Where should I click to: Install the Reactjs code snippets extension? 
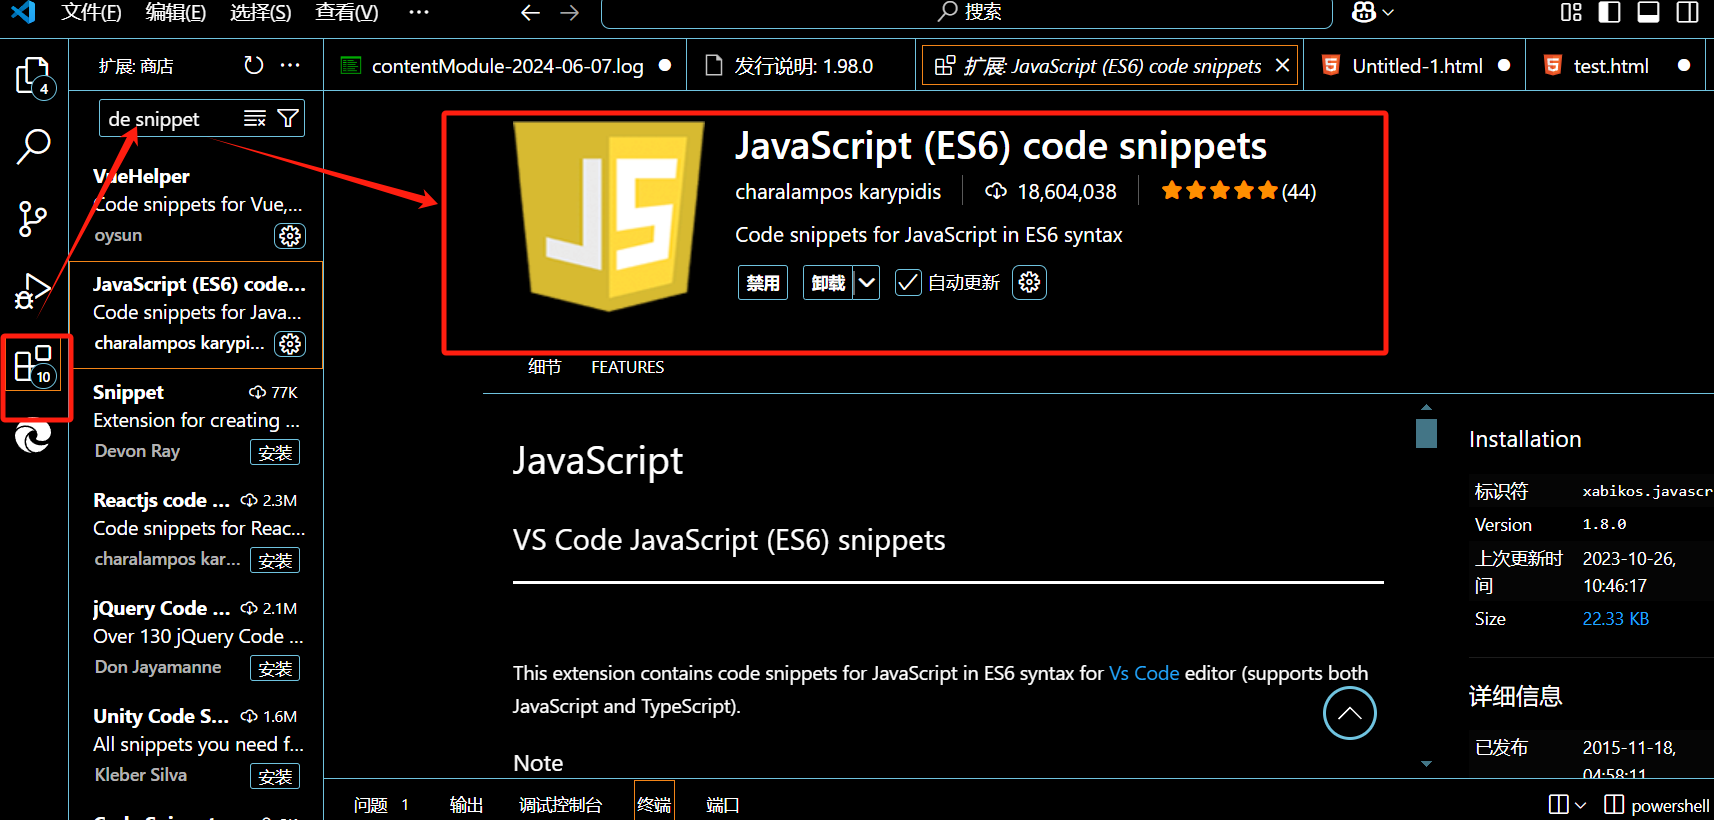275,561
